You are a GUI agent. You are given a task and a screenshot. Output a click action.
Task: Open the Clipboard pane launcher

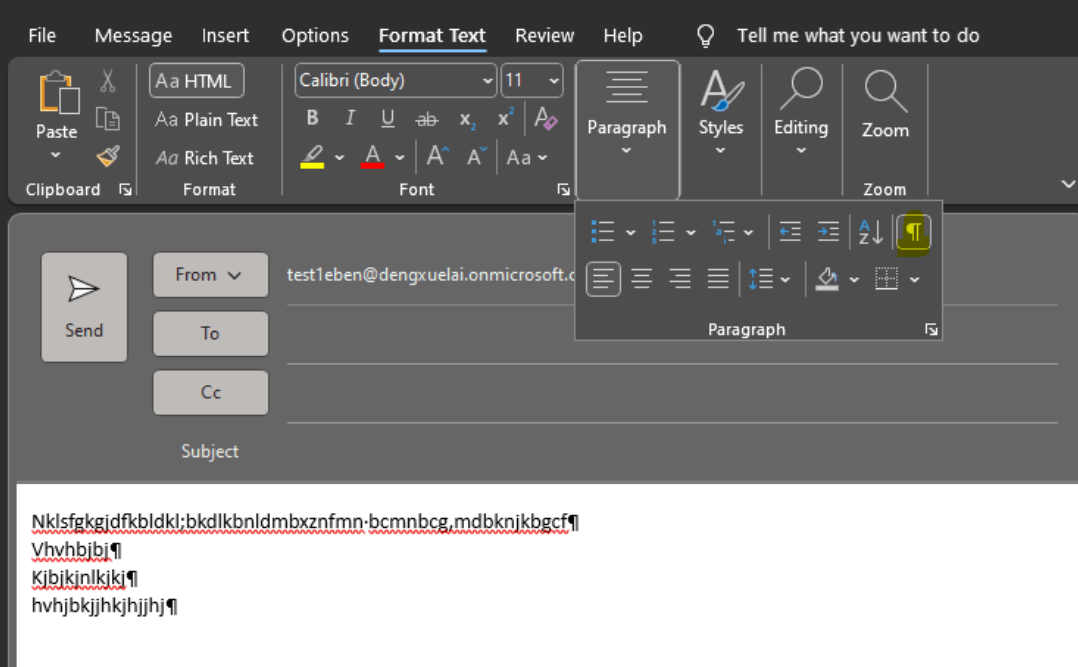[x=125, y=189]
